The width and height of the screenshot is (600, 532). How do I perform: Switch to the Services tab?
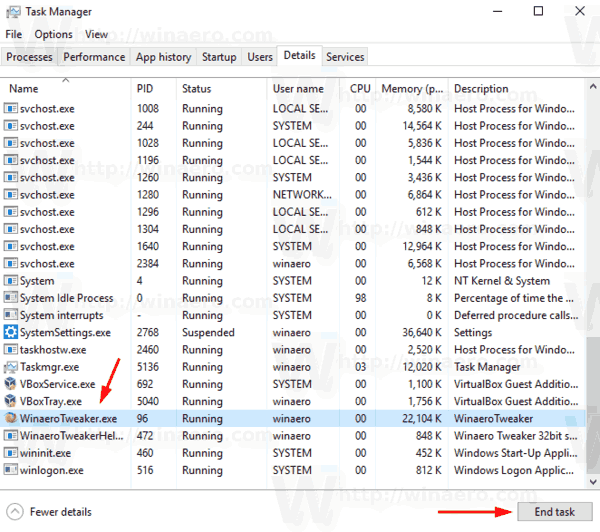coord(345,57)
